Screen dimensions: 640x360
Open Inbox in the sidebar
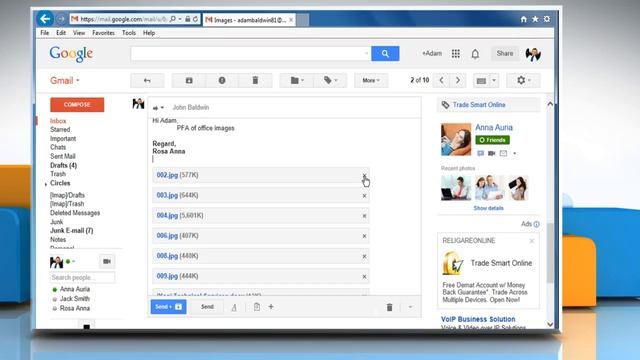point(58,121)
